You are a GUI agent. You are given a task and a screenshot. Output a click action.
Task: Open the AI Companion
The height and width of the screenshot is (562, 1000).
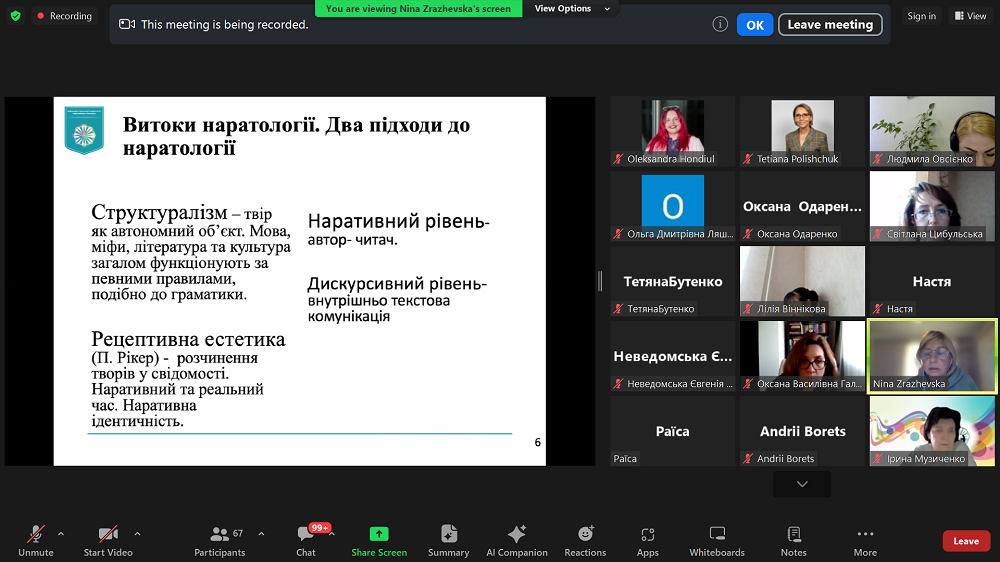(x=517, y=540)
